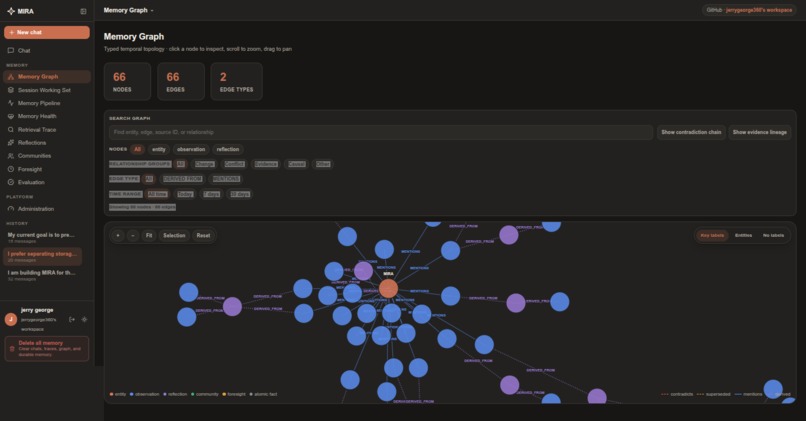Click the Reflections sparkle icon

11,143
